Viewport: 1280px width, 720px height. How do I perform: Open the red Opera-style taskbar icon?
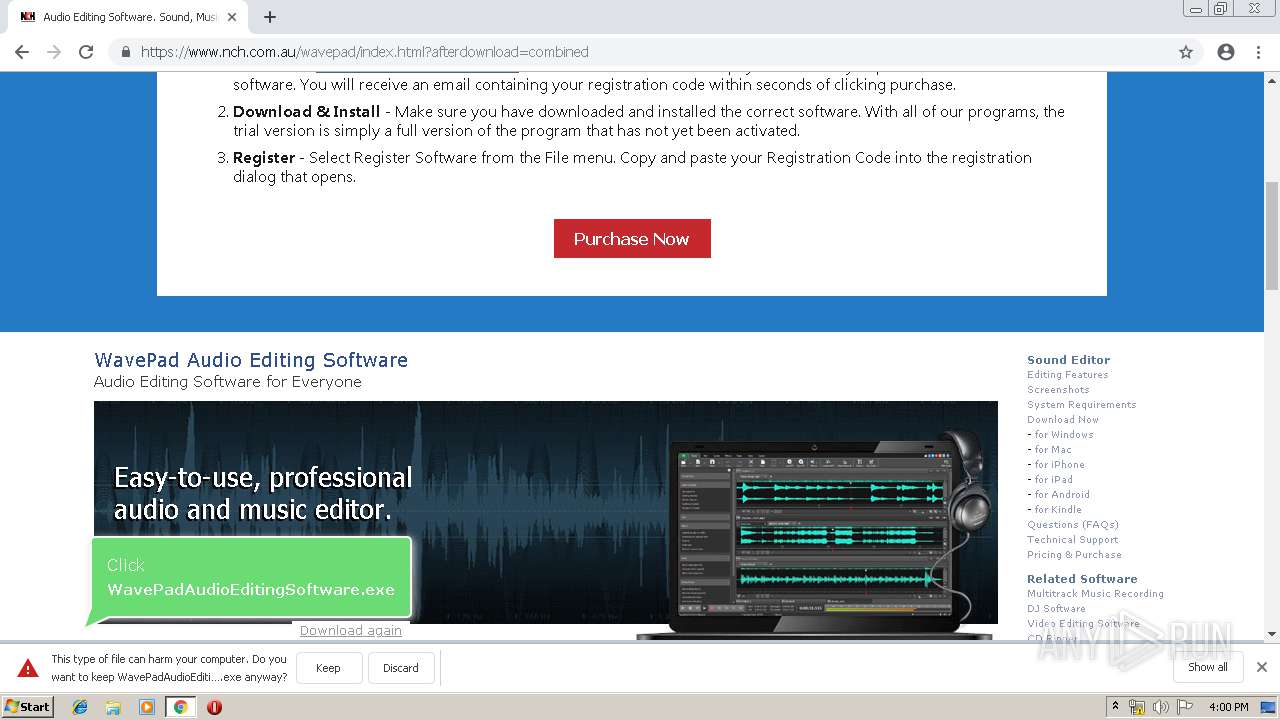tap(214, 707)
